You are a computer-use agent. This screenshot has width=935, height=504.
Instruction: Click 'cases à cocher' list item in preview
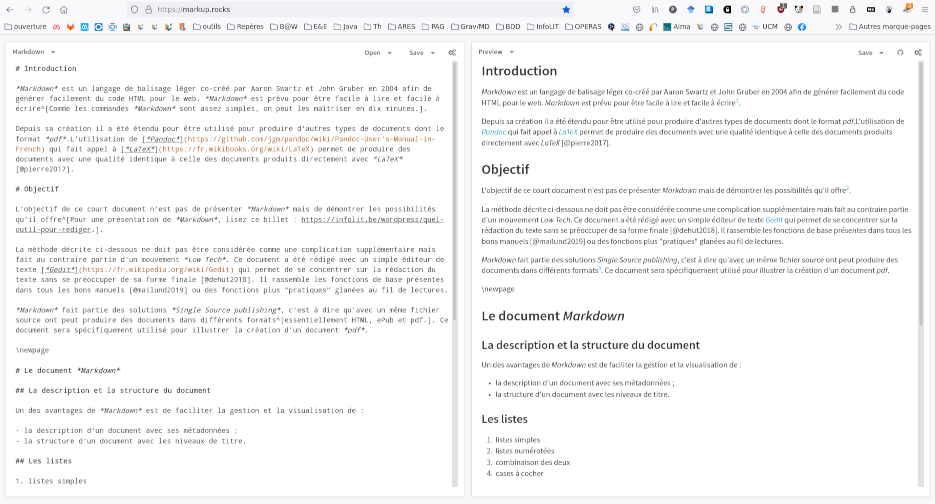coord(519,474)
